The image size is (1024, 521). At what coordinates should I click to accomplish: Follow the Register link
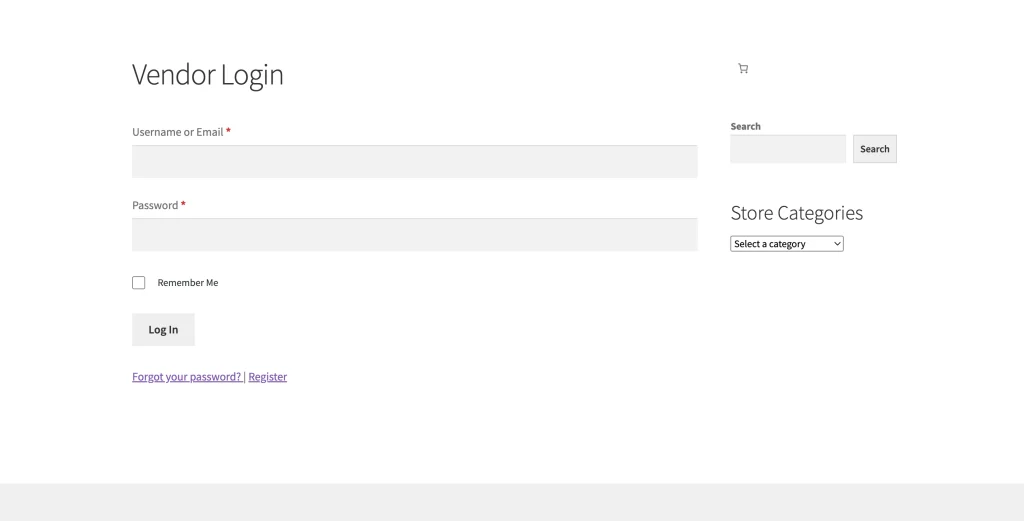pyautogui.click(x=267, y=377)
